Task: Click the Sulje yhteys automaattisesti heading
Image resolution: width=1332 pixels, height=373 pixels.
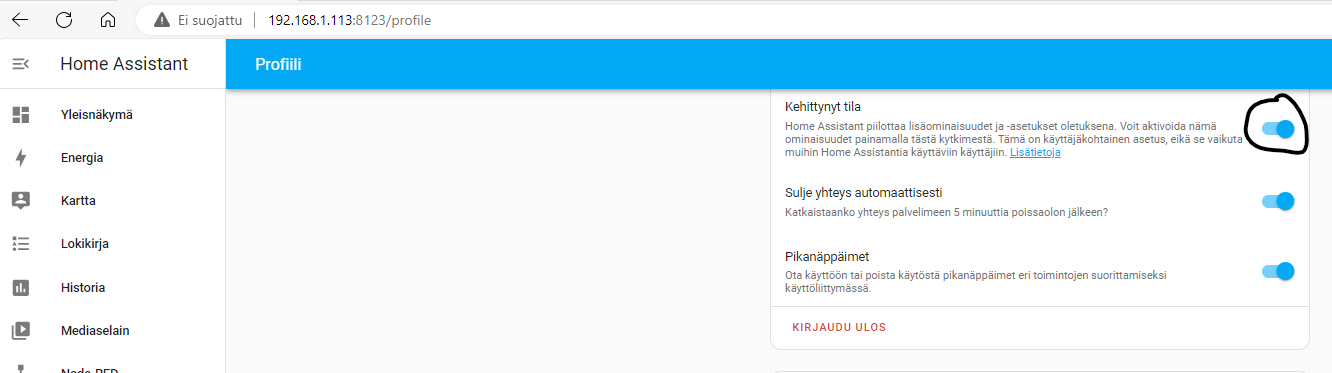Action: [864, 193]
